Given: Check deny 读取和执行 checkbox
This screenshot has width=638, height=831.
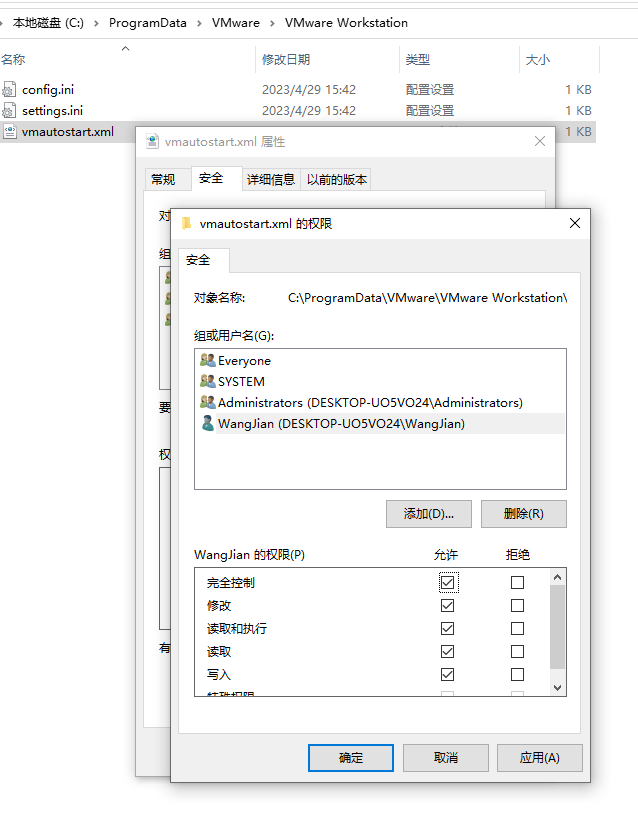Looking at the screenshot, I should coord(517,629).
